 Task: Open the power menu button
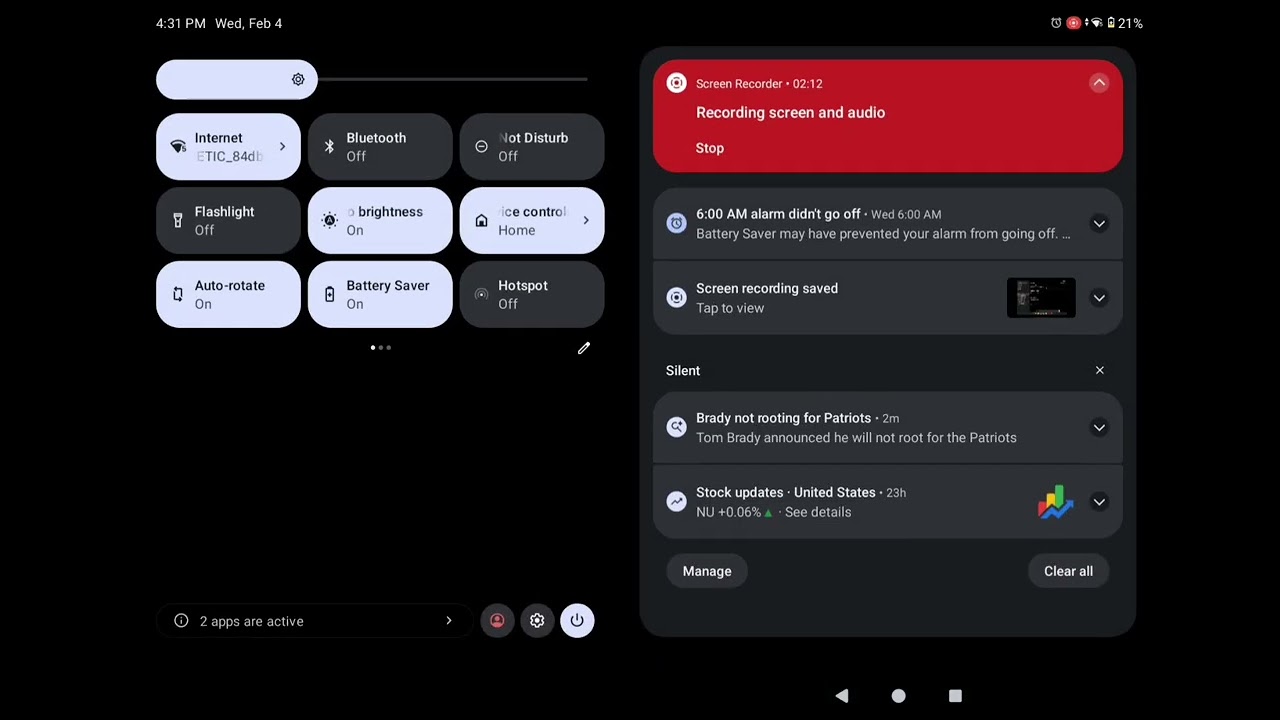(577, 621)
